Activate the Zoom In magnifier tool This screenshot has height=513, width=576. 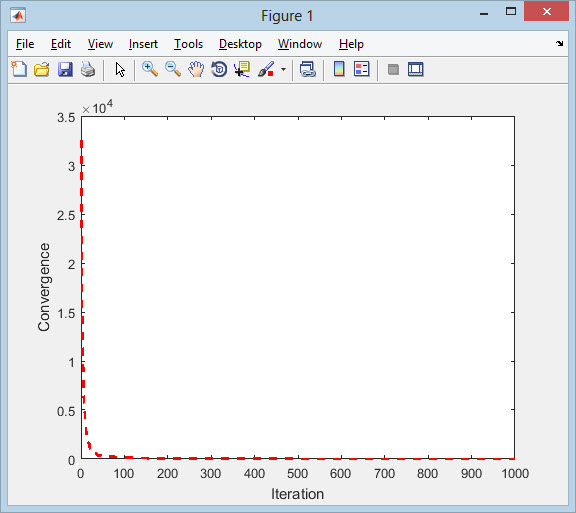150,69
